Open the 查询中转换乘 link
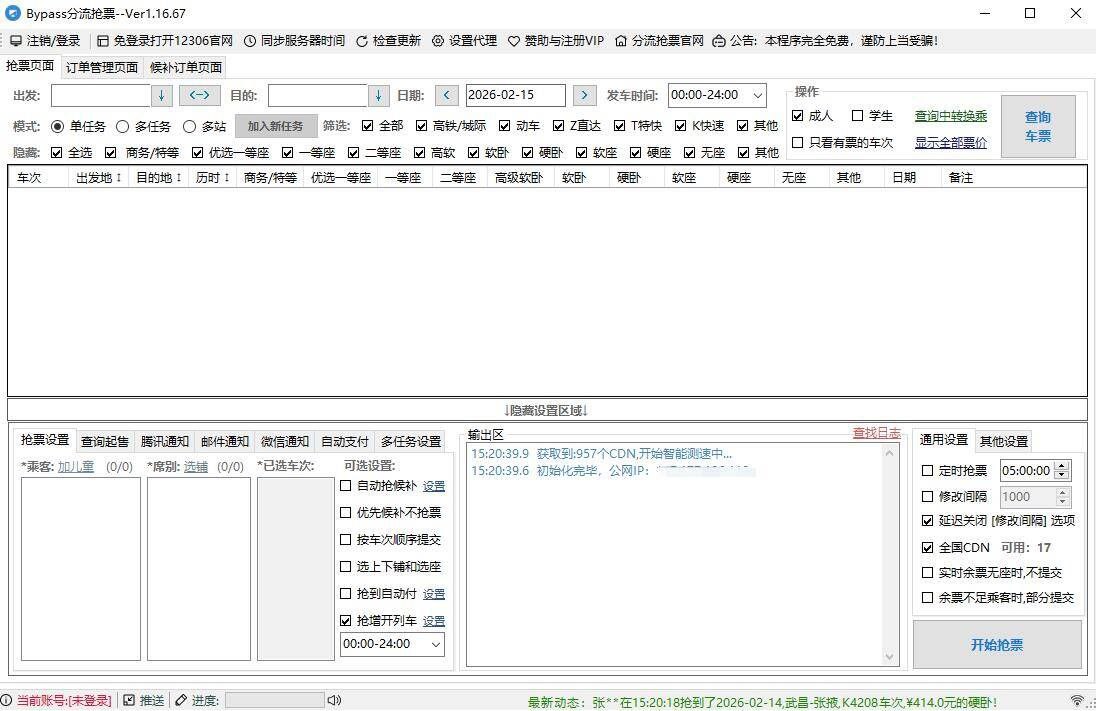The image size is (1096, 711). tap(950, 116)
